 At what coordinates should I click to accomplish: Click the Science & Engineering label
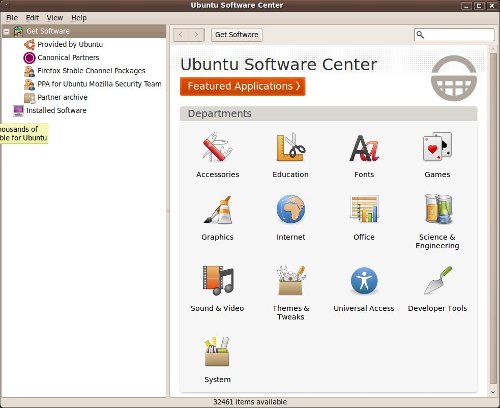click(437, 241)
